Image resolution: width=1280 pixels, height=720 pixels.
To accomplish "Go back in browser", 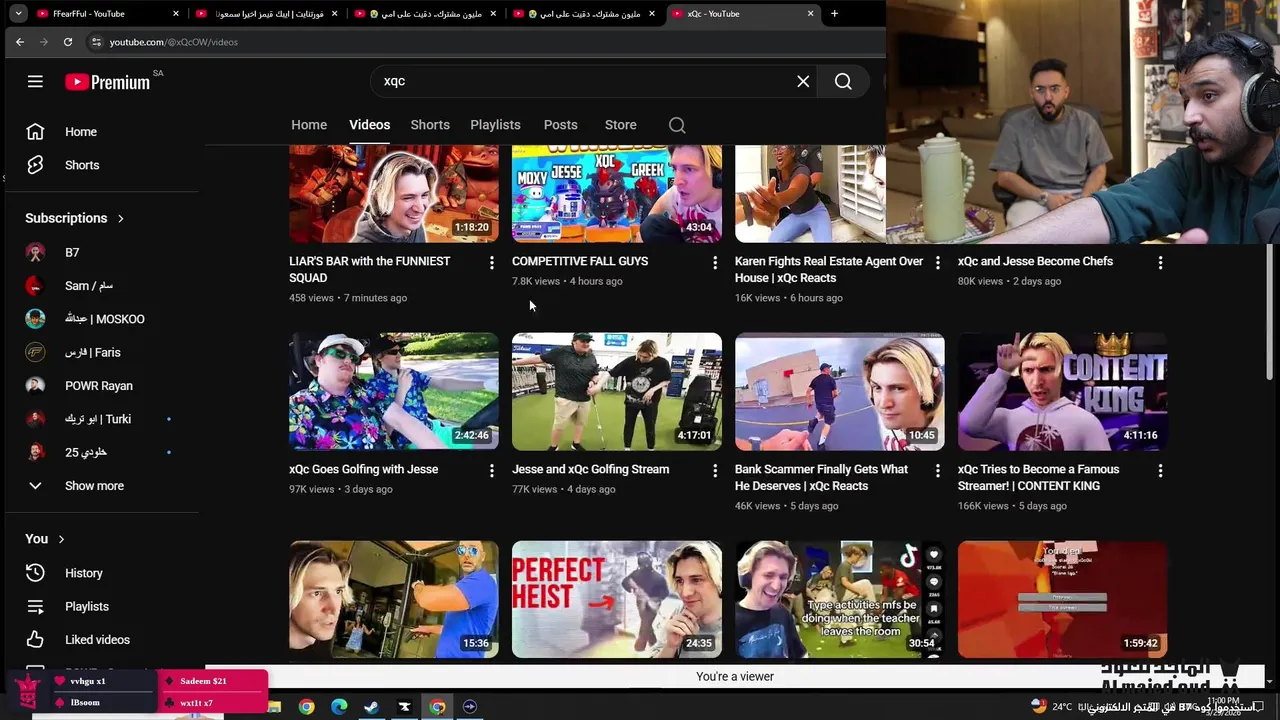I will point(19,42).
